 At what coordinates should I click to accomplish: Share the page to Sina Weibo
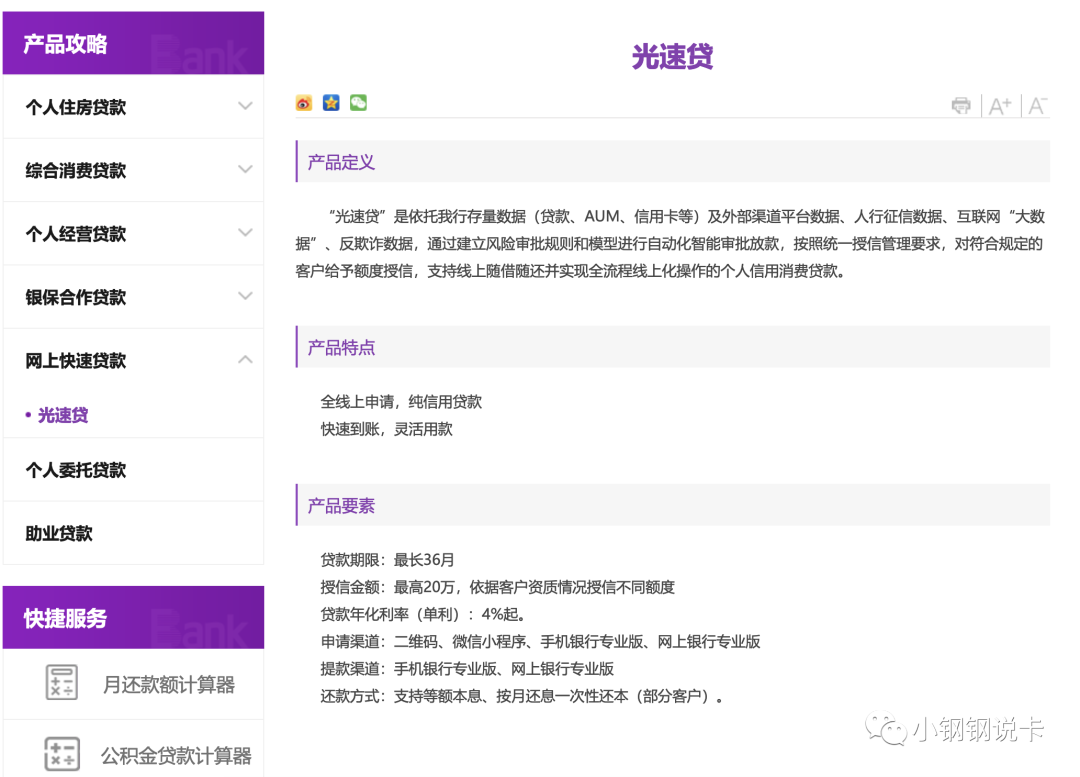tap(304, 103)
